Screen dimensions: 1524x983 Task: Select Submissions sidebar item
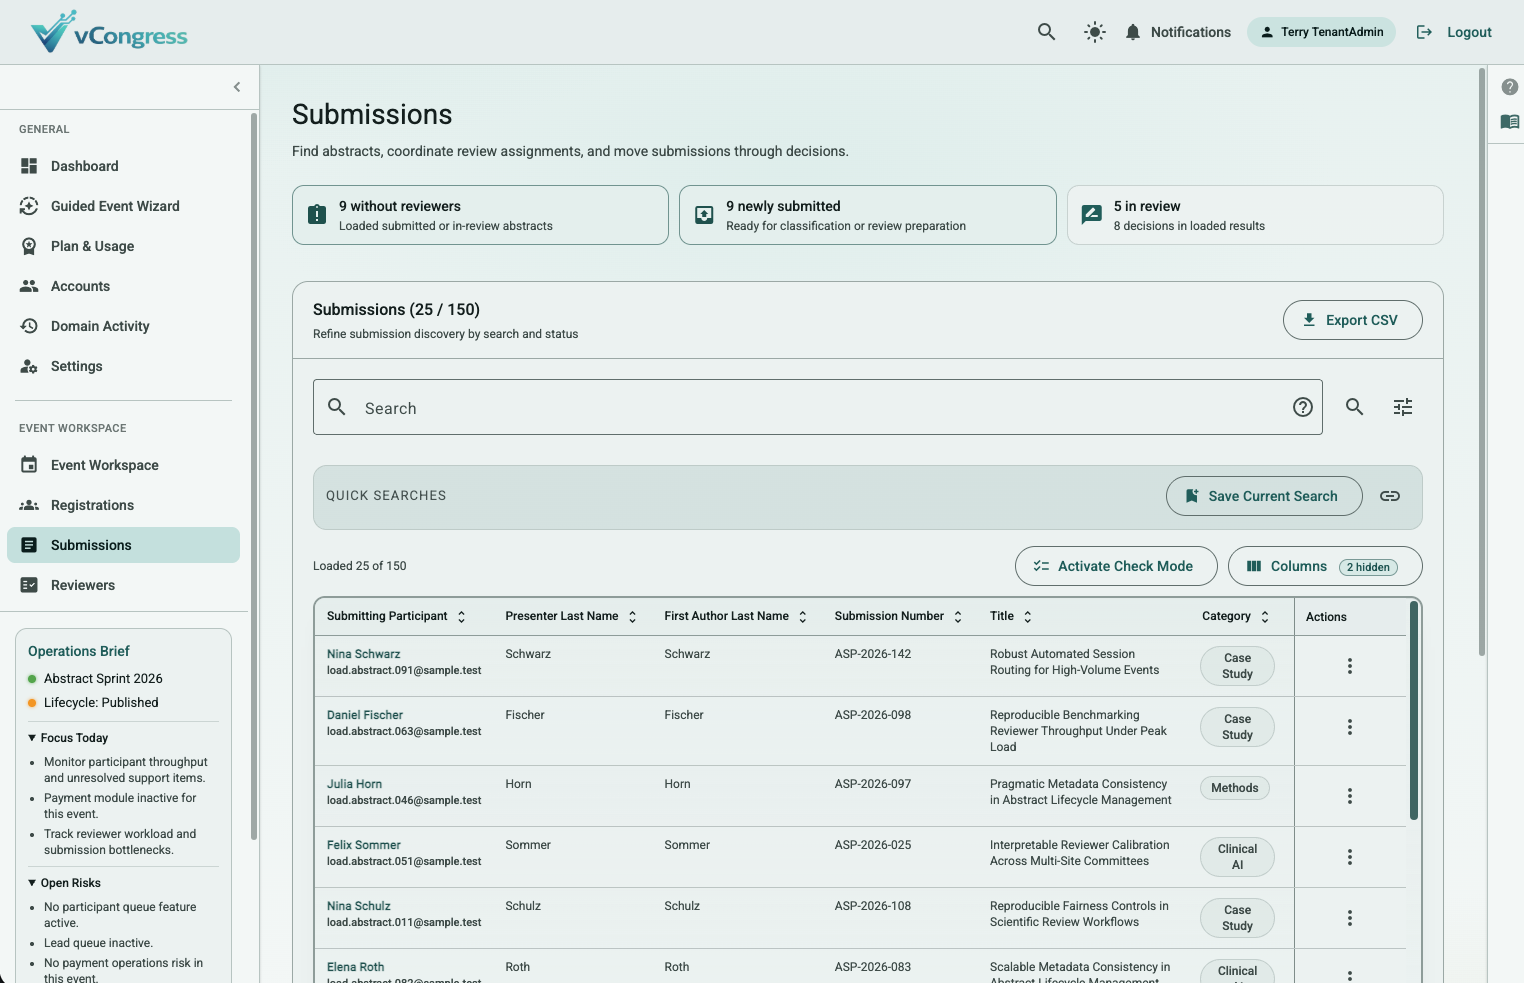123,545
